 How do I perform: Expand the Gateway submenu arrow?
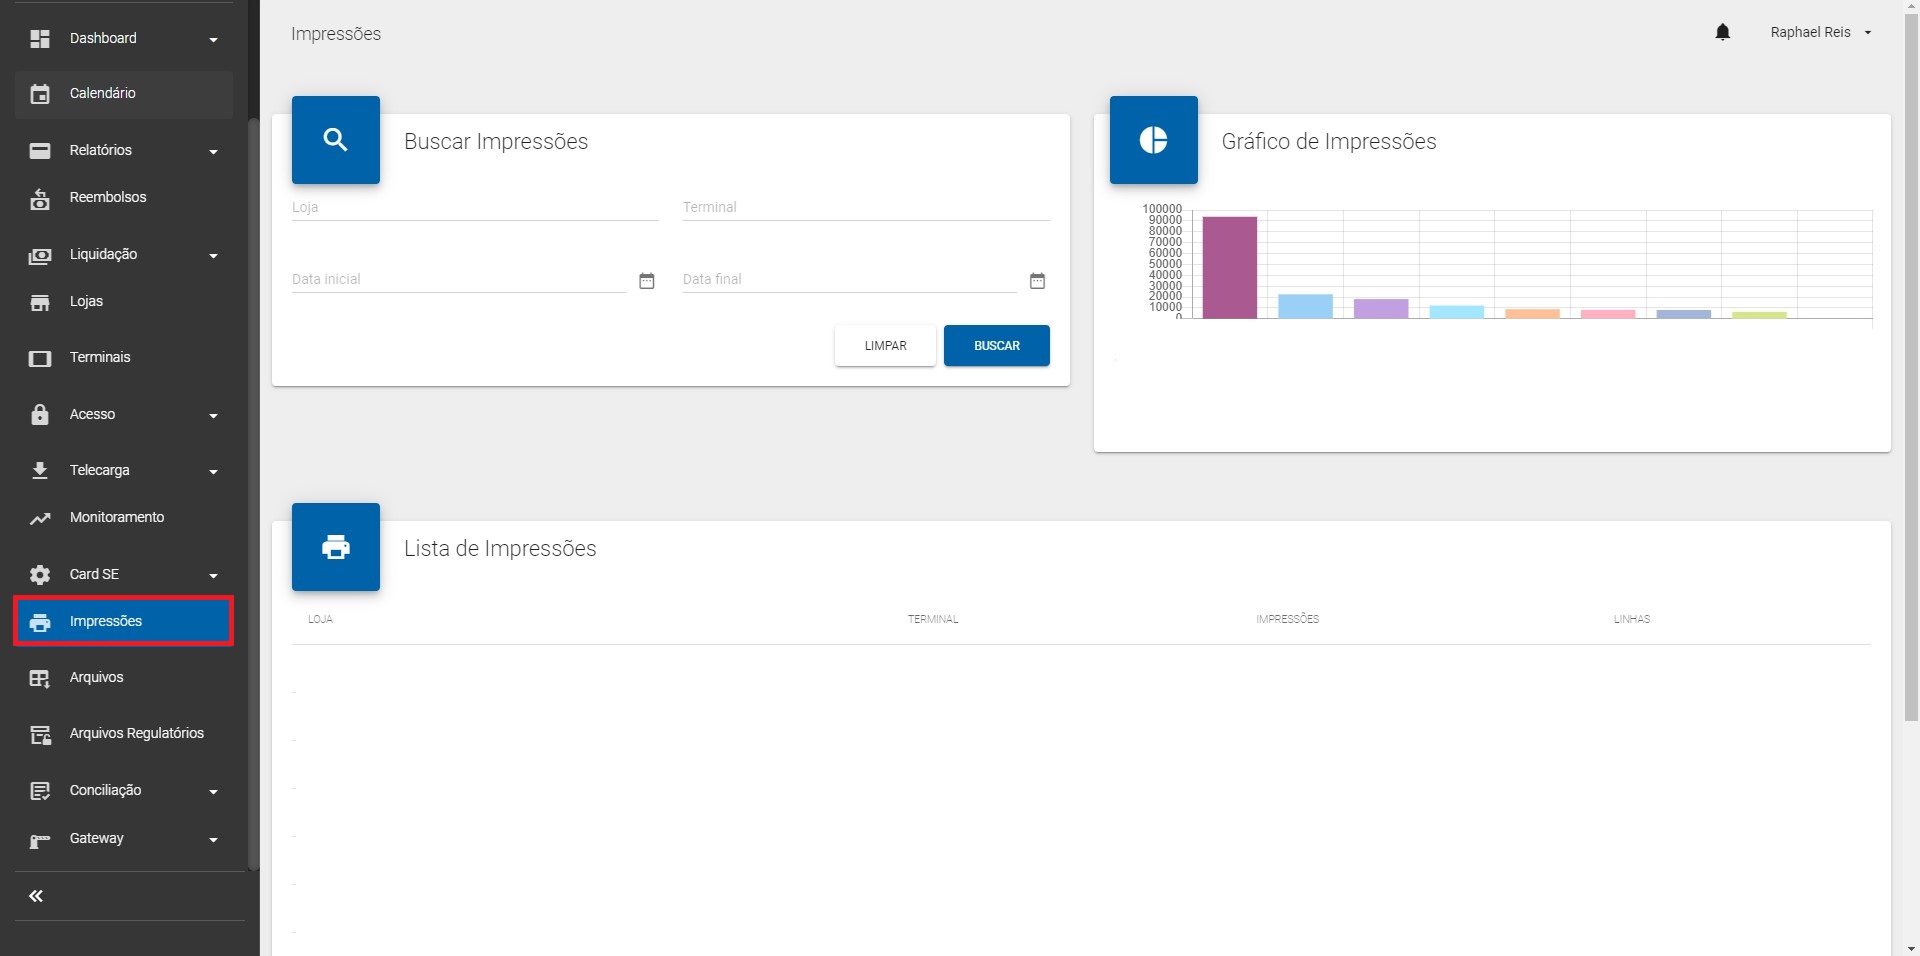click(213, 840)
